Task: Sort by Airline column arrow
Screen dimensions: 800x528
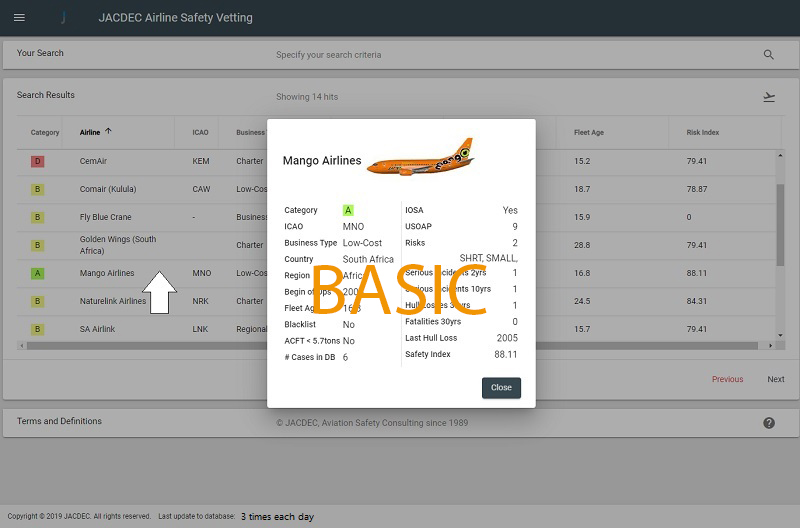Action: click(x=108, y=131)
